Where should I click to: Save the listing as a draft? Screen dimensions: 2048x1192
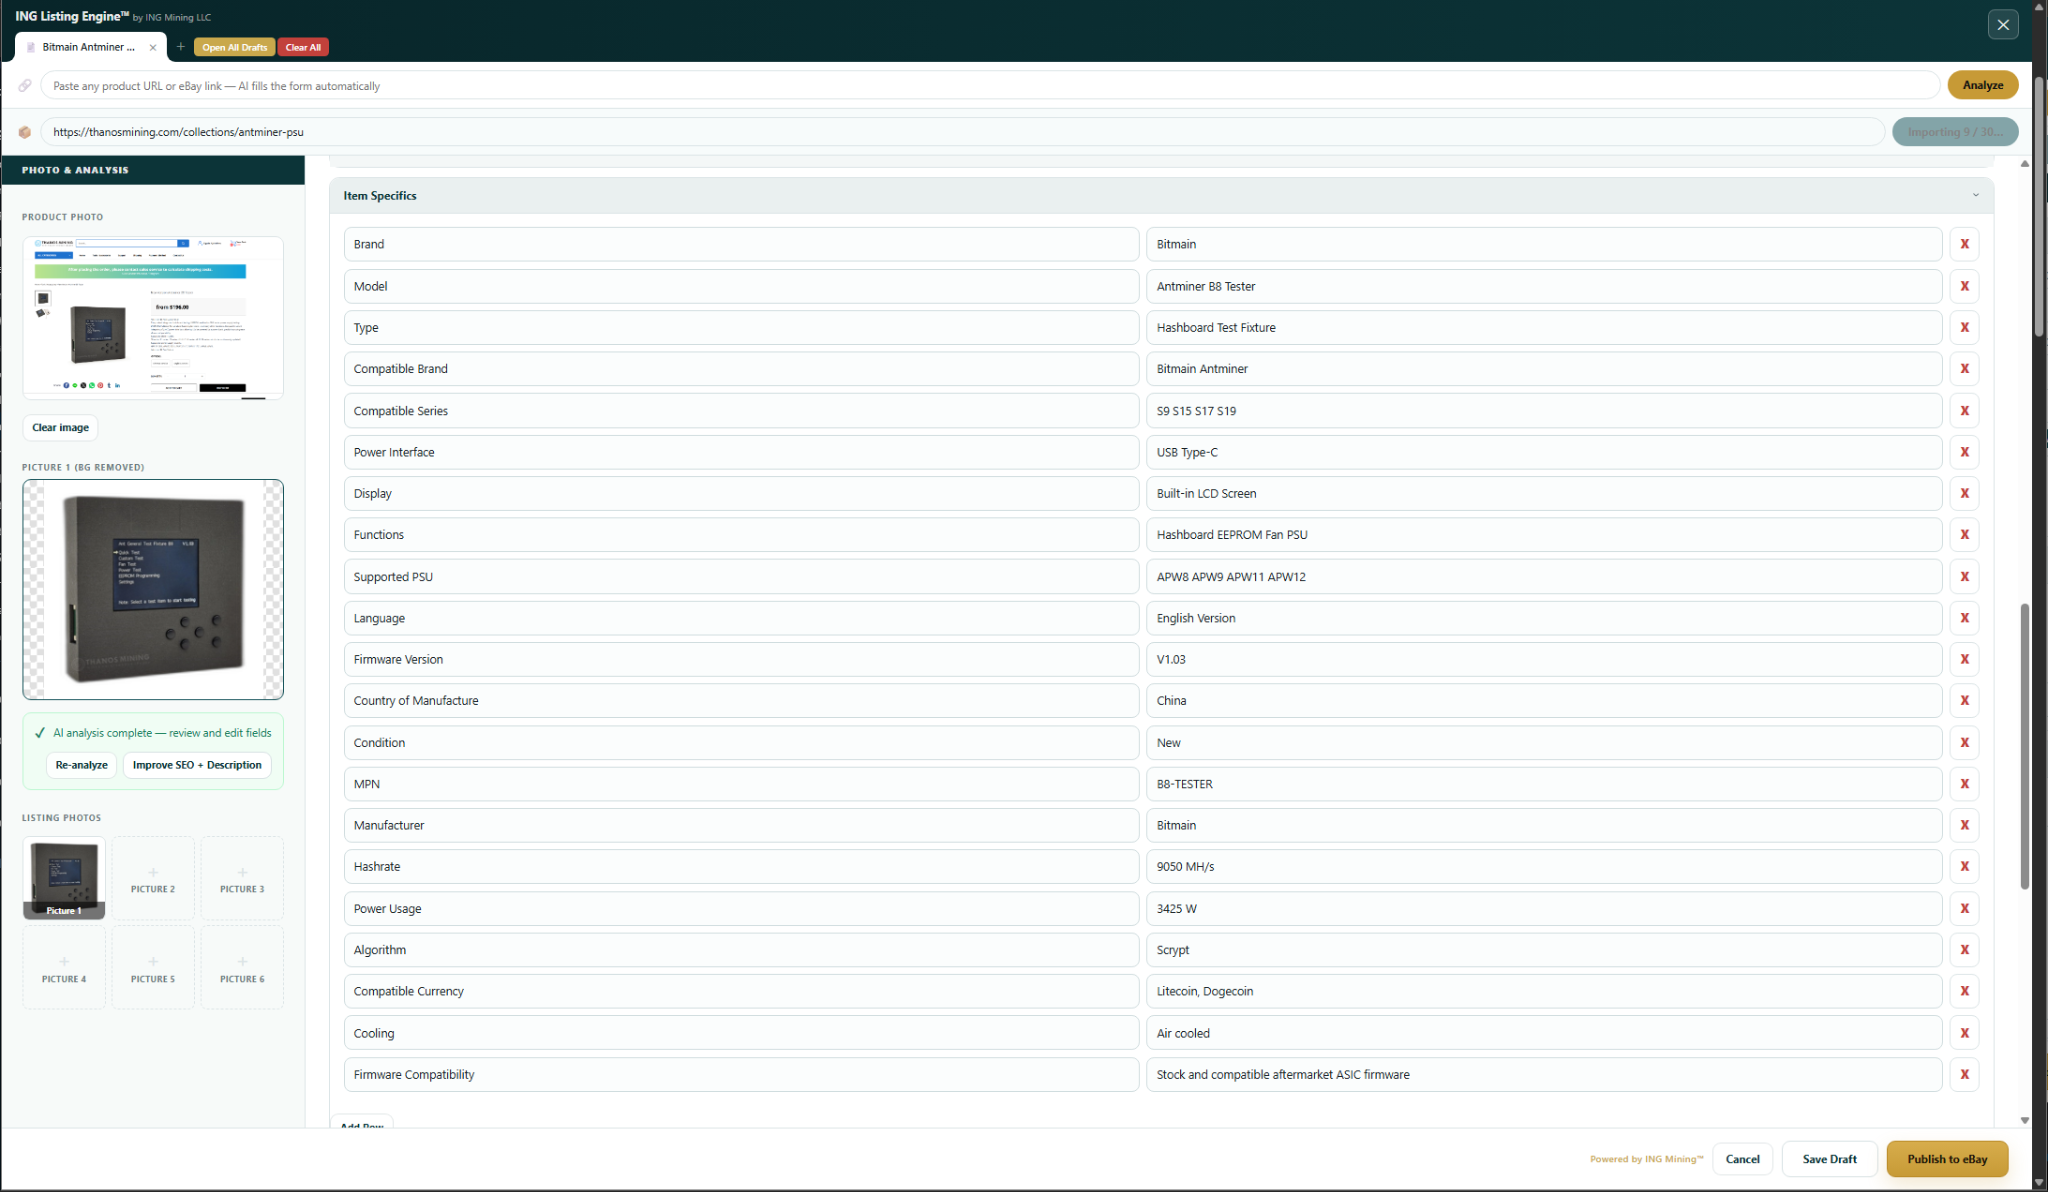click(x=1829, y=1159)
